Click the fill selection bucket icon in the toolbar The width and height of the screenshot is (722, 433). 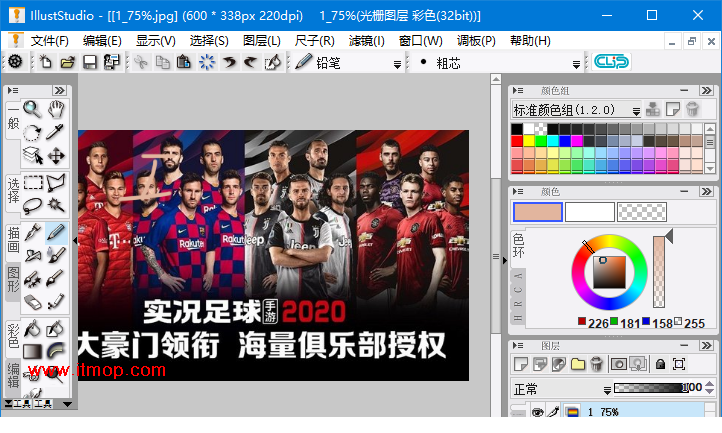pos(273,62)
